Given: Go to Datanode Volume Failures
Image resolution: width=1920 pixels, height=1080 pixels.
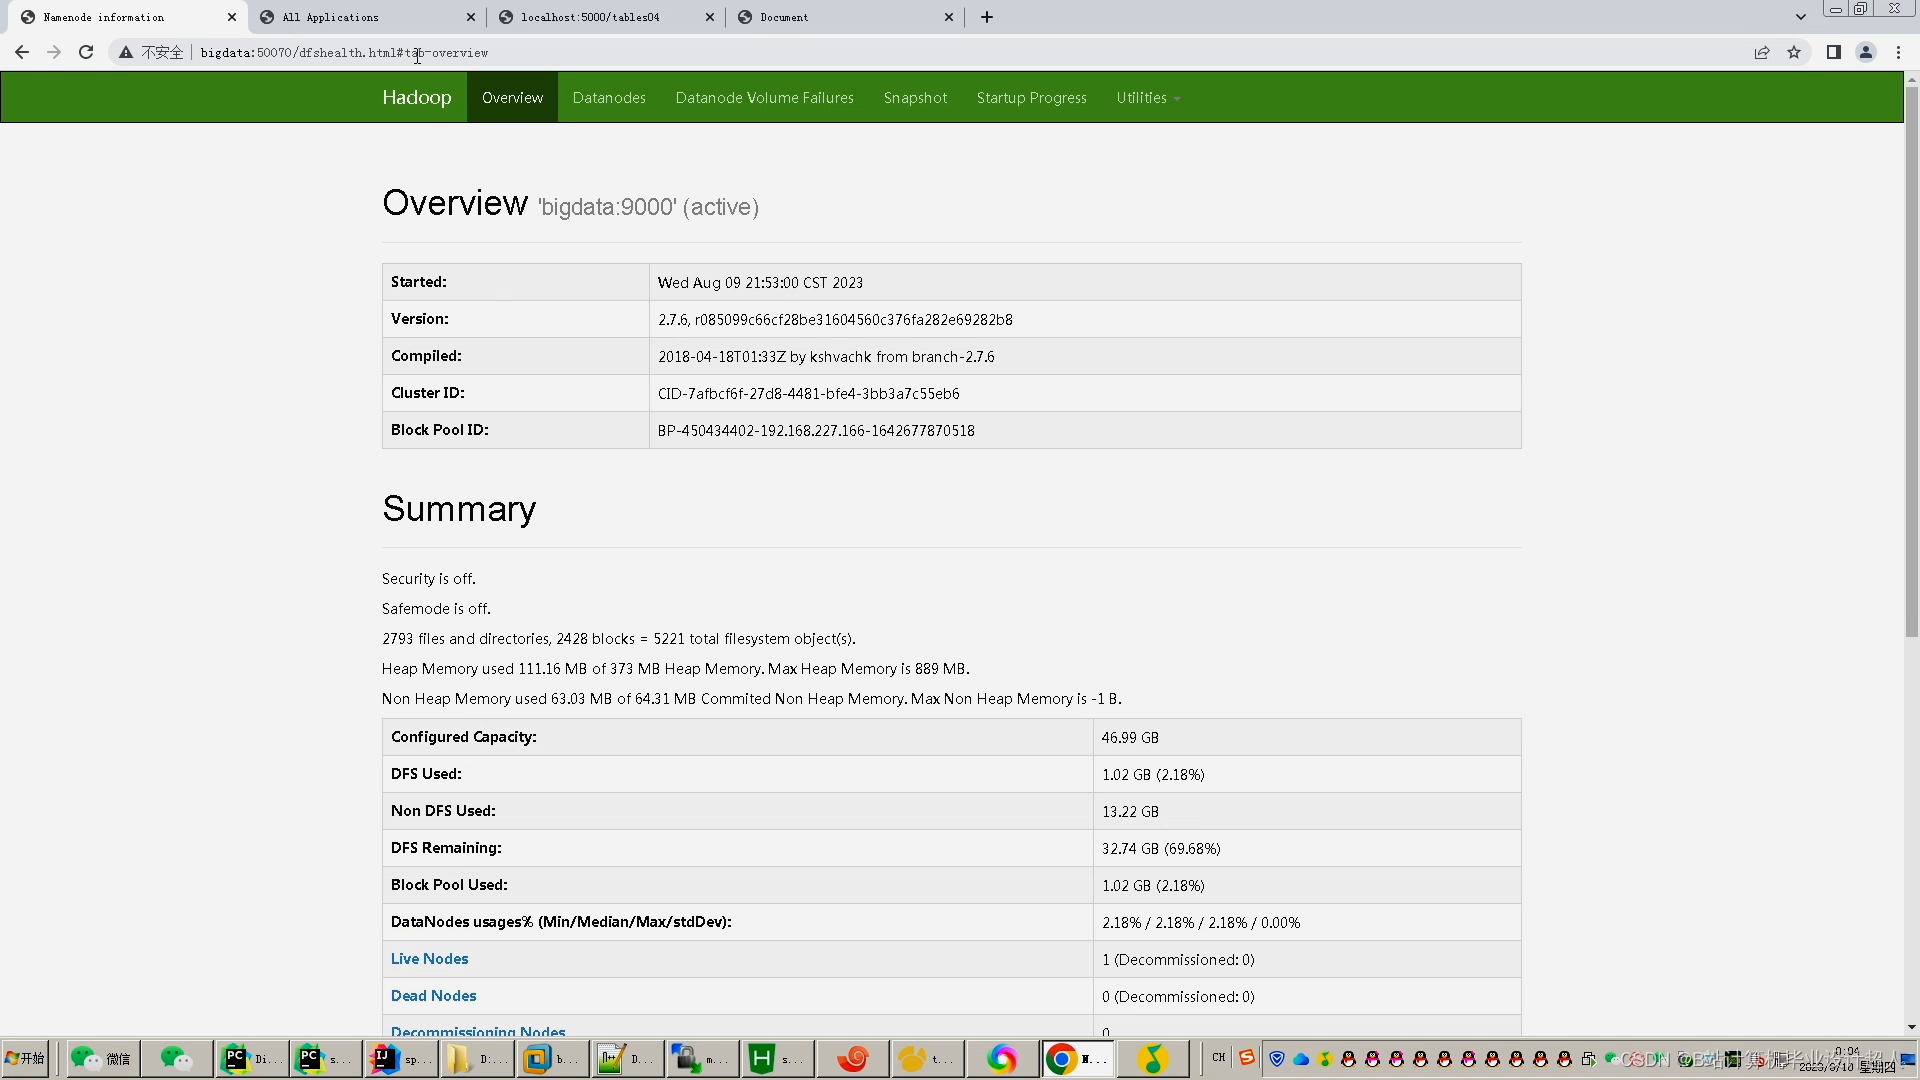Looking at the screenshot, I should pyautogui.click(x=764, y=97).
